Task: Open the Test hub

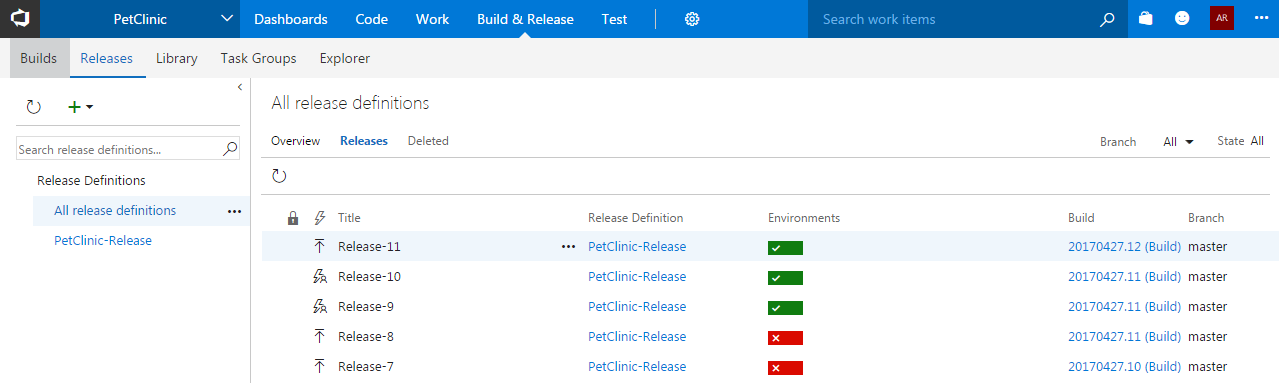Action: pos(614,19)
